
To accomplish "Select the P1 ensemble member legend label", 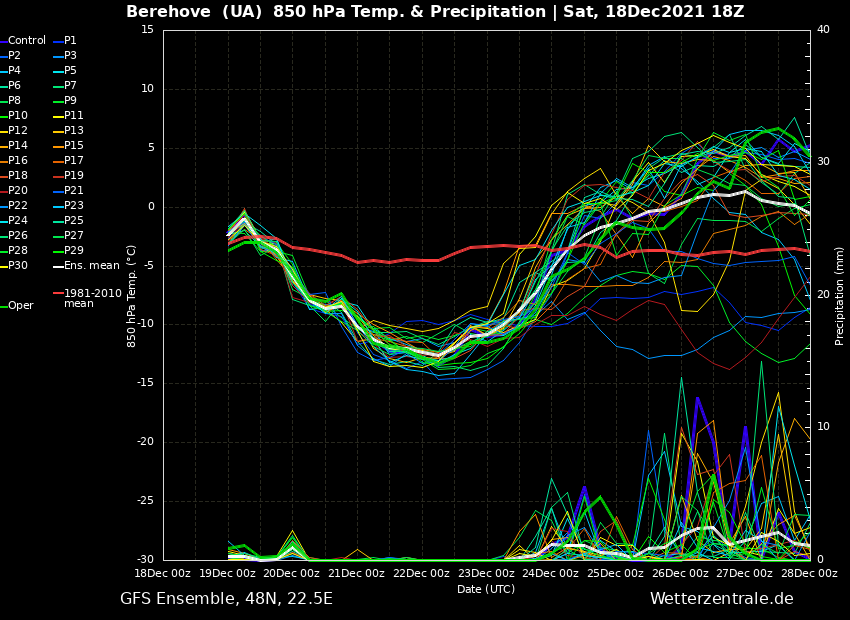I will pyautogui.click(x=70, y=41).
